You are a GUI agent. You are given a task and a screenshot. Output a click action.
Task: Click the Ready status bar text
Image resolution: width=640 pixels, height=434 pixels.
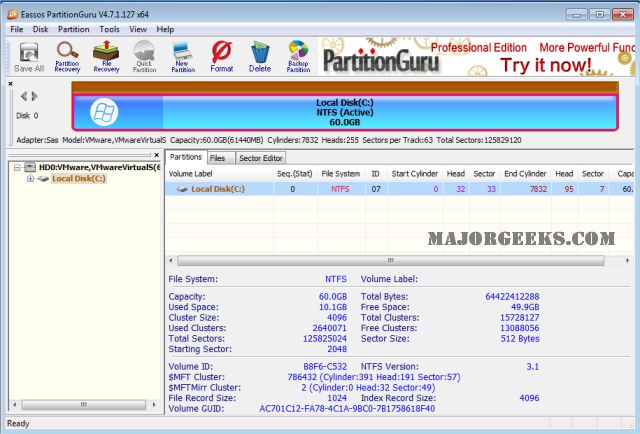(18, 424)
